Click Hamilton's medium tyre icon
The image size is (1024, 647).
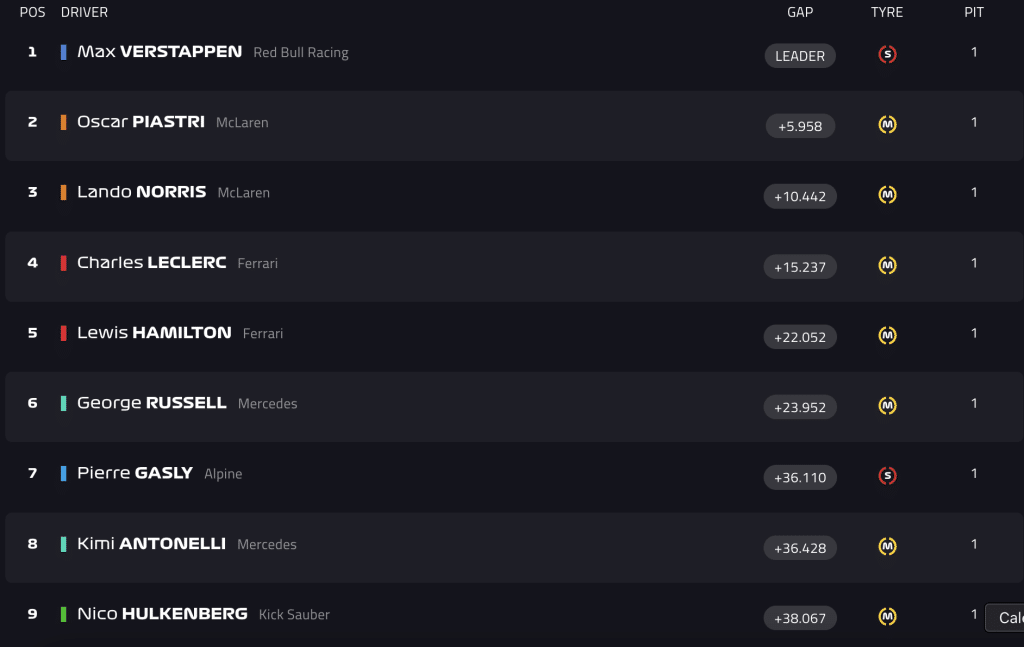(887, 336)
